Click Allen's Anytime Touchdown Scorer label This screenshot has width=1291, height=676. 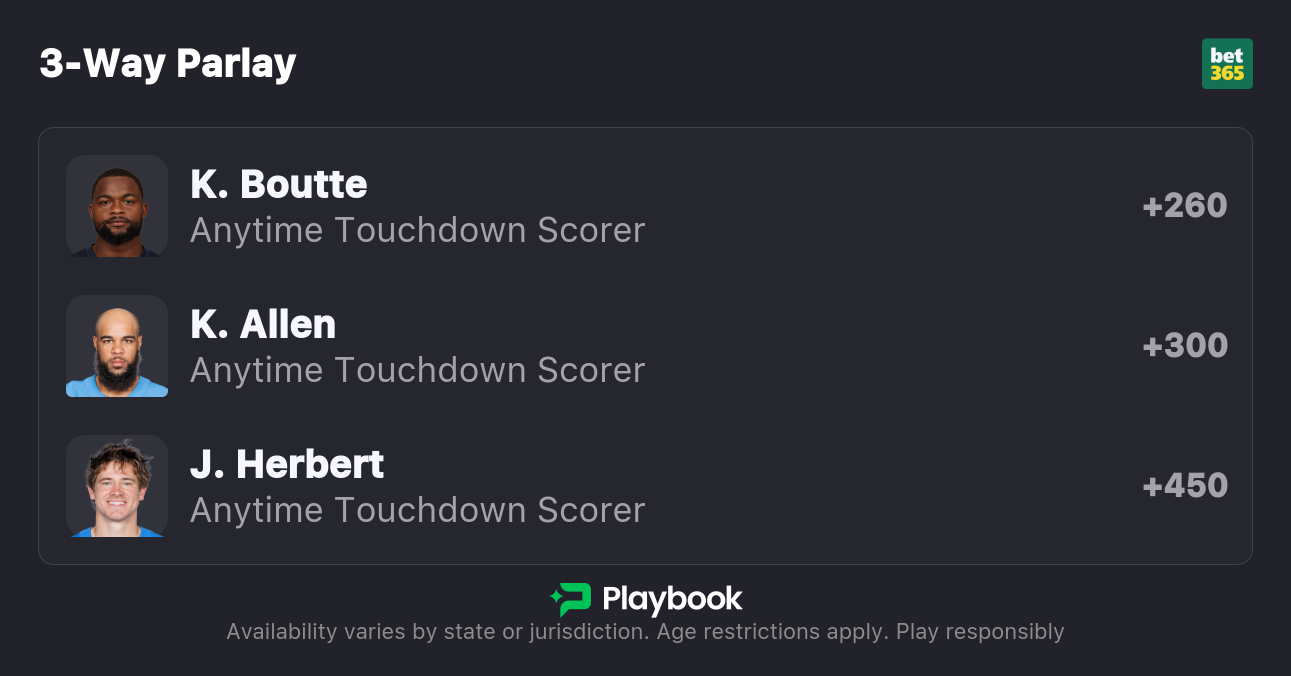pyautogui.click(x=417, y=370)
